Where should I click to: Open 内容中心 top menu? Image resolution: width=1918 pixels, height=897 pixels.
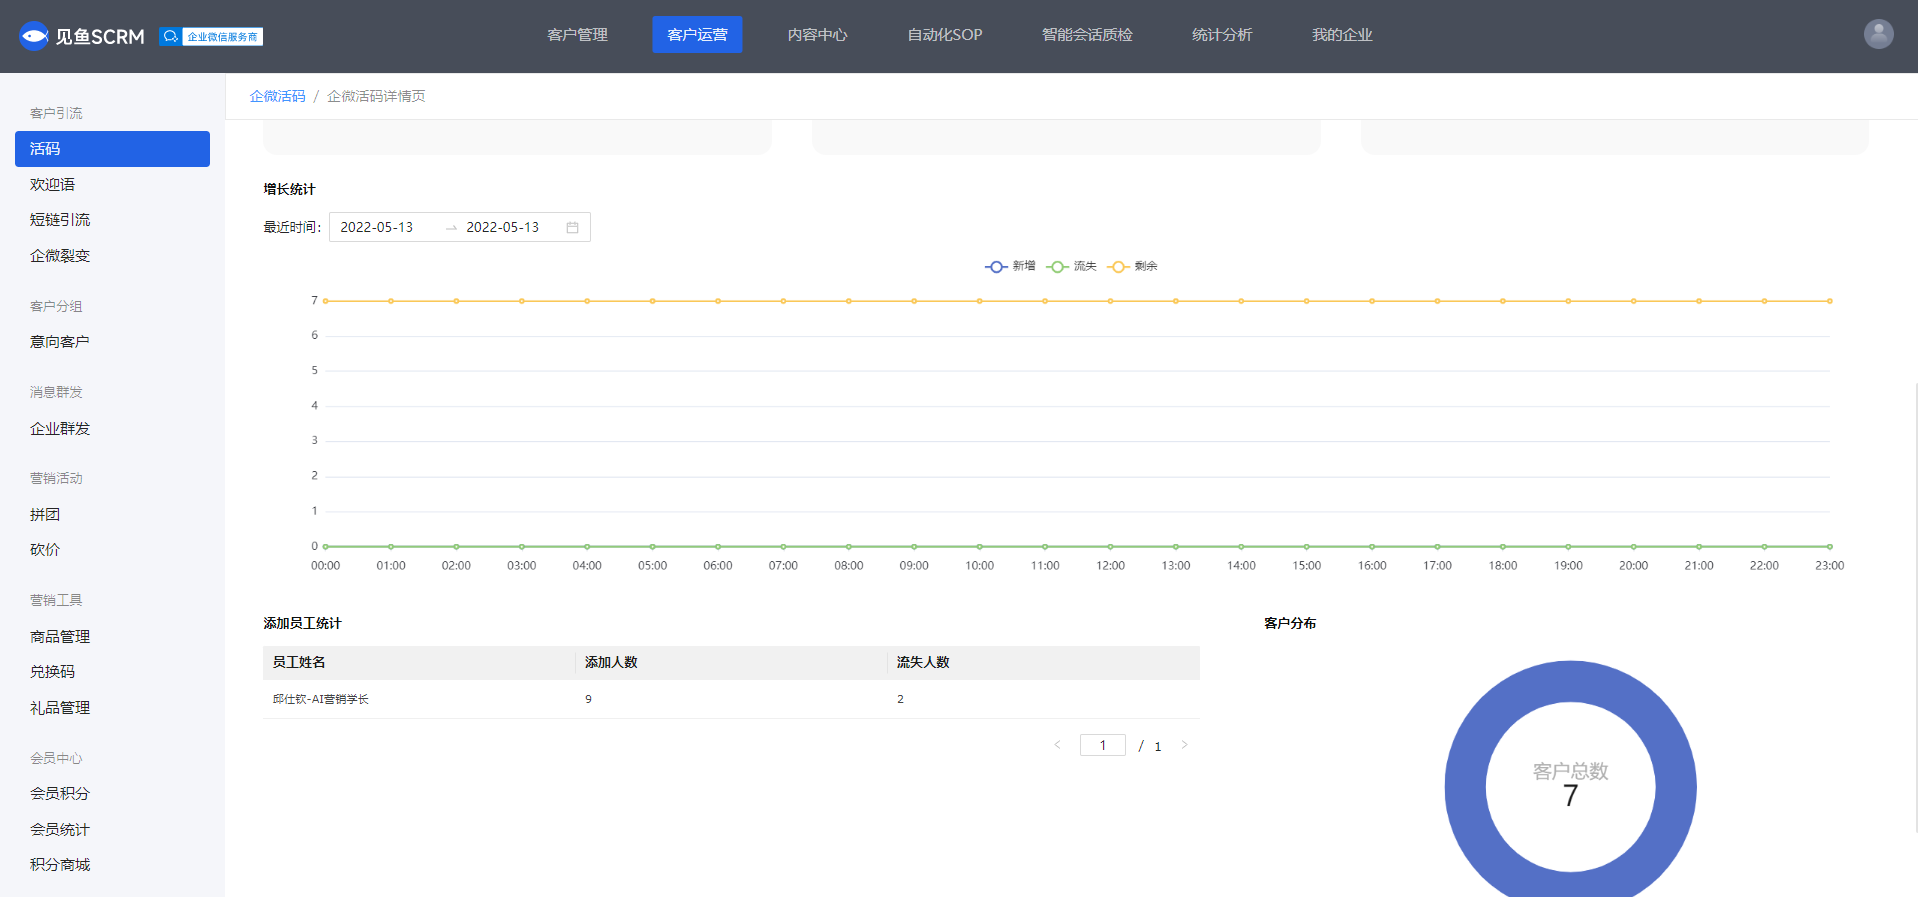tap(817, 35)
